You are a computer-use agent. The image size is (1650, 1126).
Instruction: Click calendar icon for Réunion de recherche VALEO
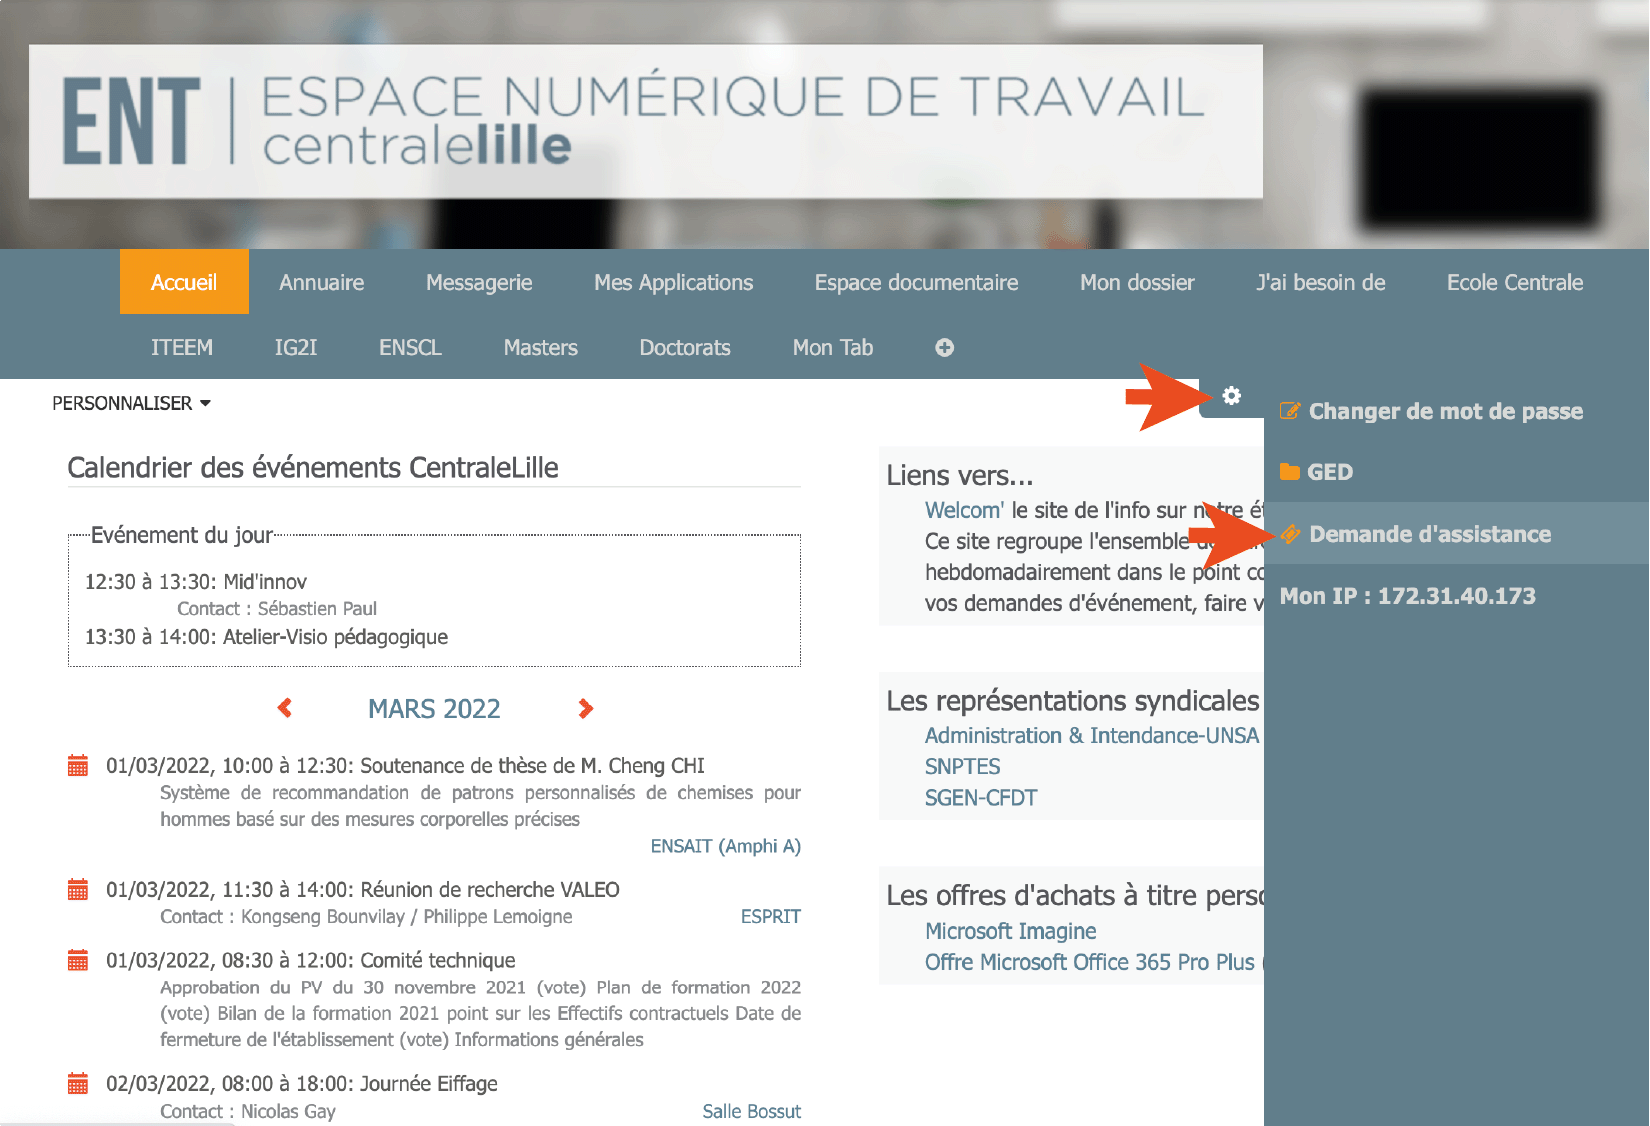[x=78, y=890]
